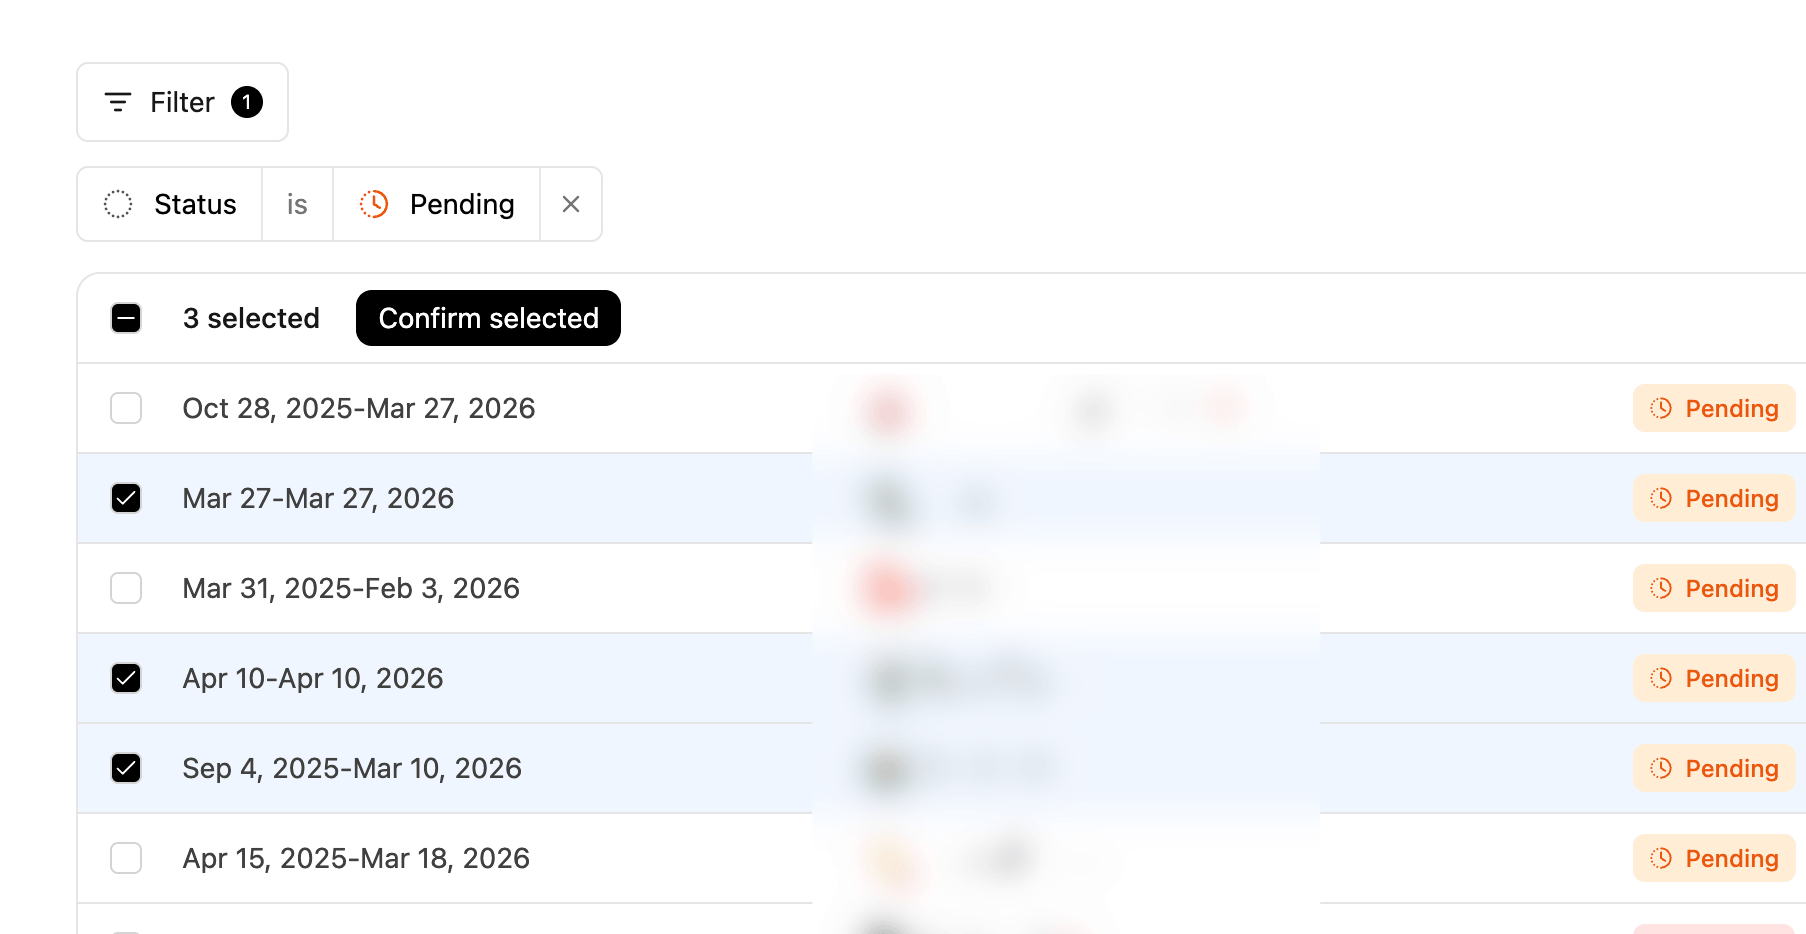This screenshot has width=1806, height=934.
Task: Click the Pending badge on the Mar 31, 2025 row
Action: 1714,588
